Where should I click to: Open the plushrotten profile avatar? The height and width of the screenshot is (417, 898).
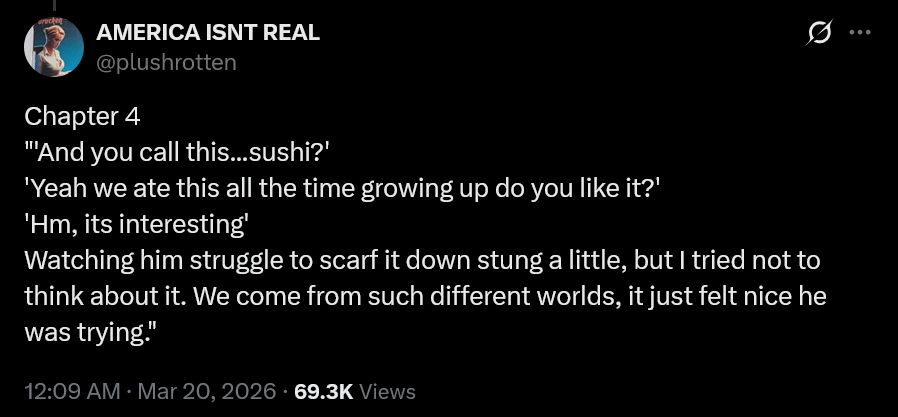point(54,47)
